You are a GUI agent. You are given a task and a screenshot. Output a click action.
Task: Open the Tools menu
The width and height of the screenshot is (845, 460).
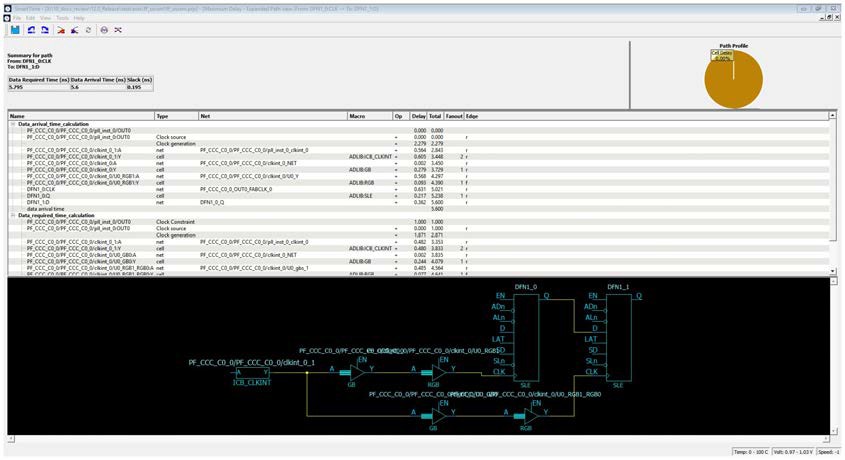62,18
